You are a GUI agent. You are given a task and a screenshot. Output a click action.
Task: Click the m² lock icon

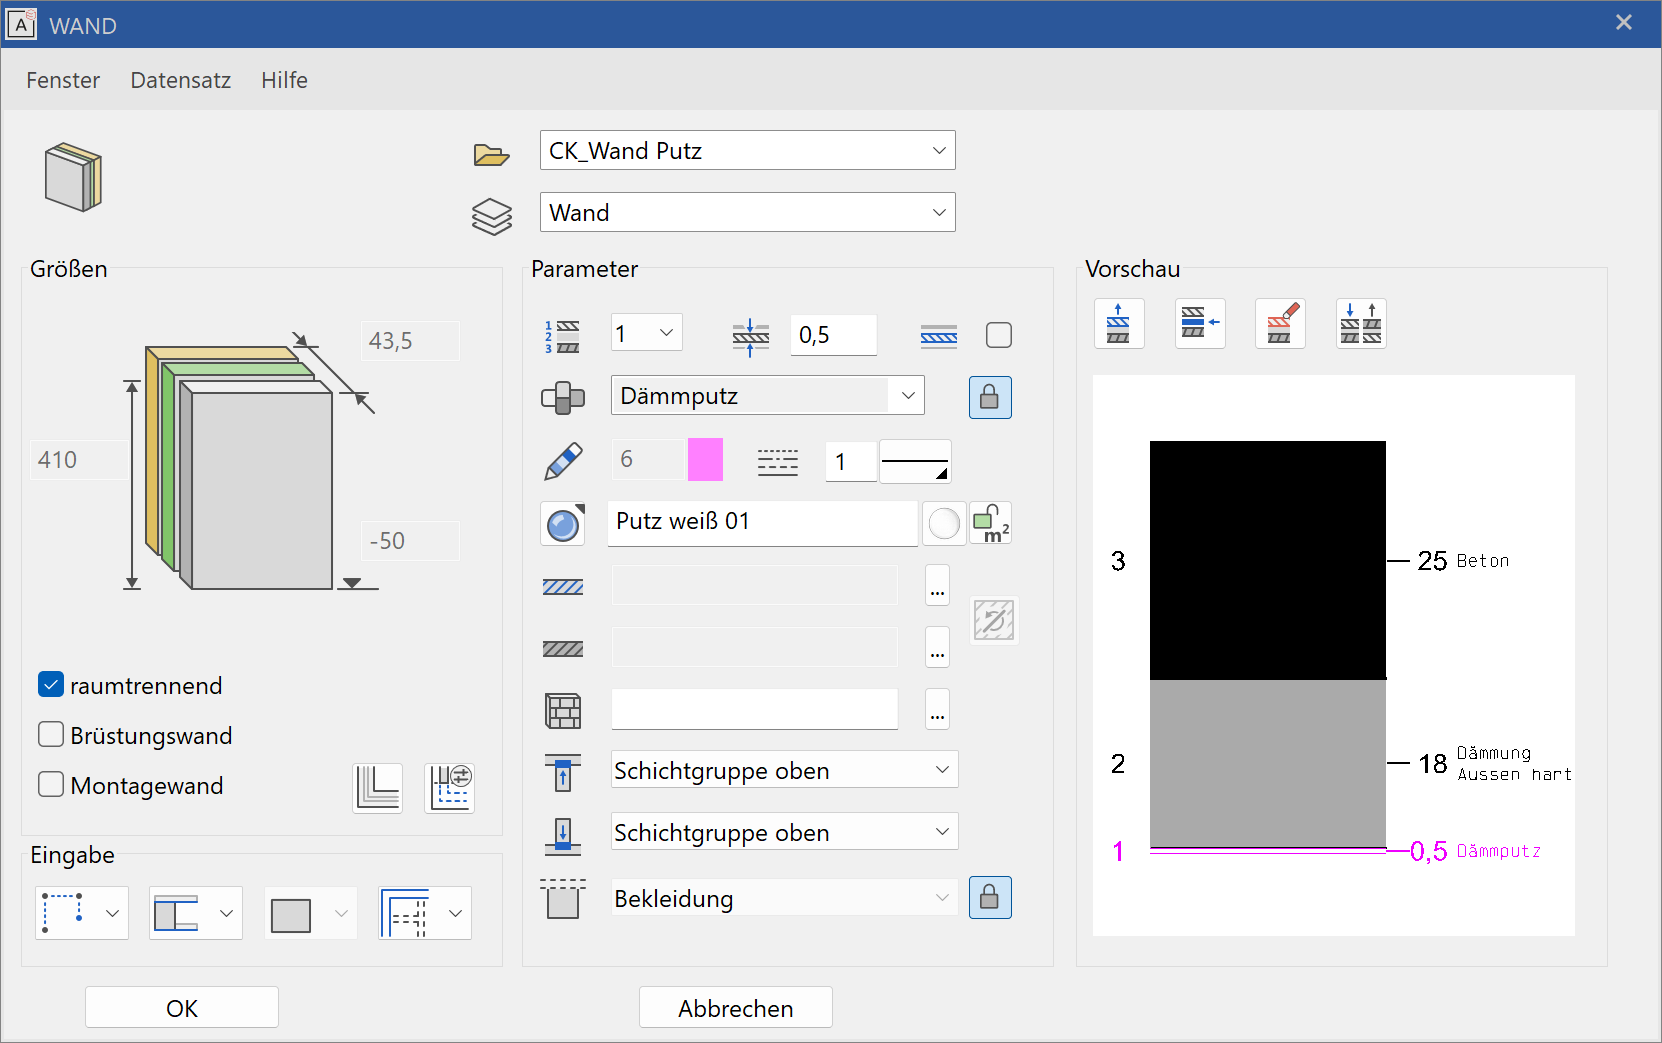point(991,523)
